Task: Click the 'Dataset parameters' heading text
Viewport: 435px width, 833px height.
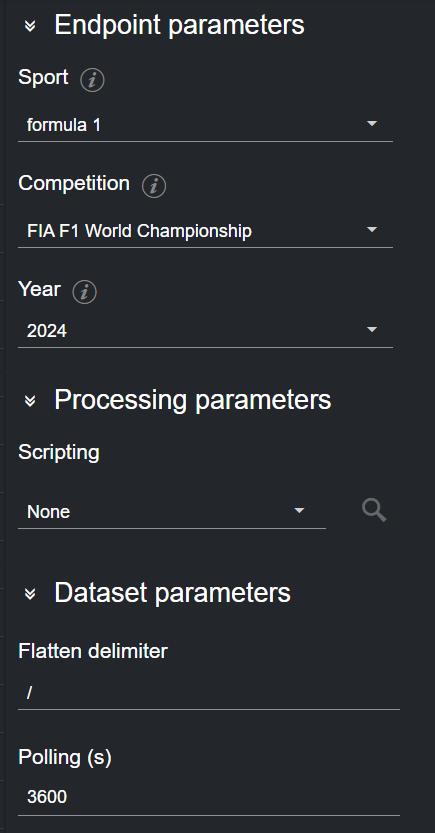Action: coord(173,592)
